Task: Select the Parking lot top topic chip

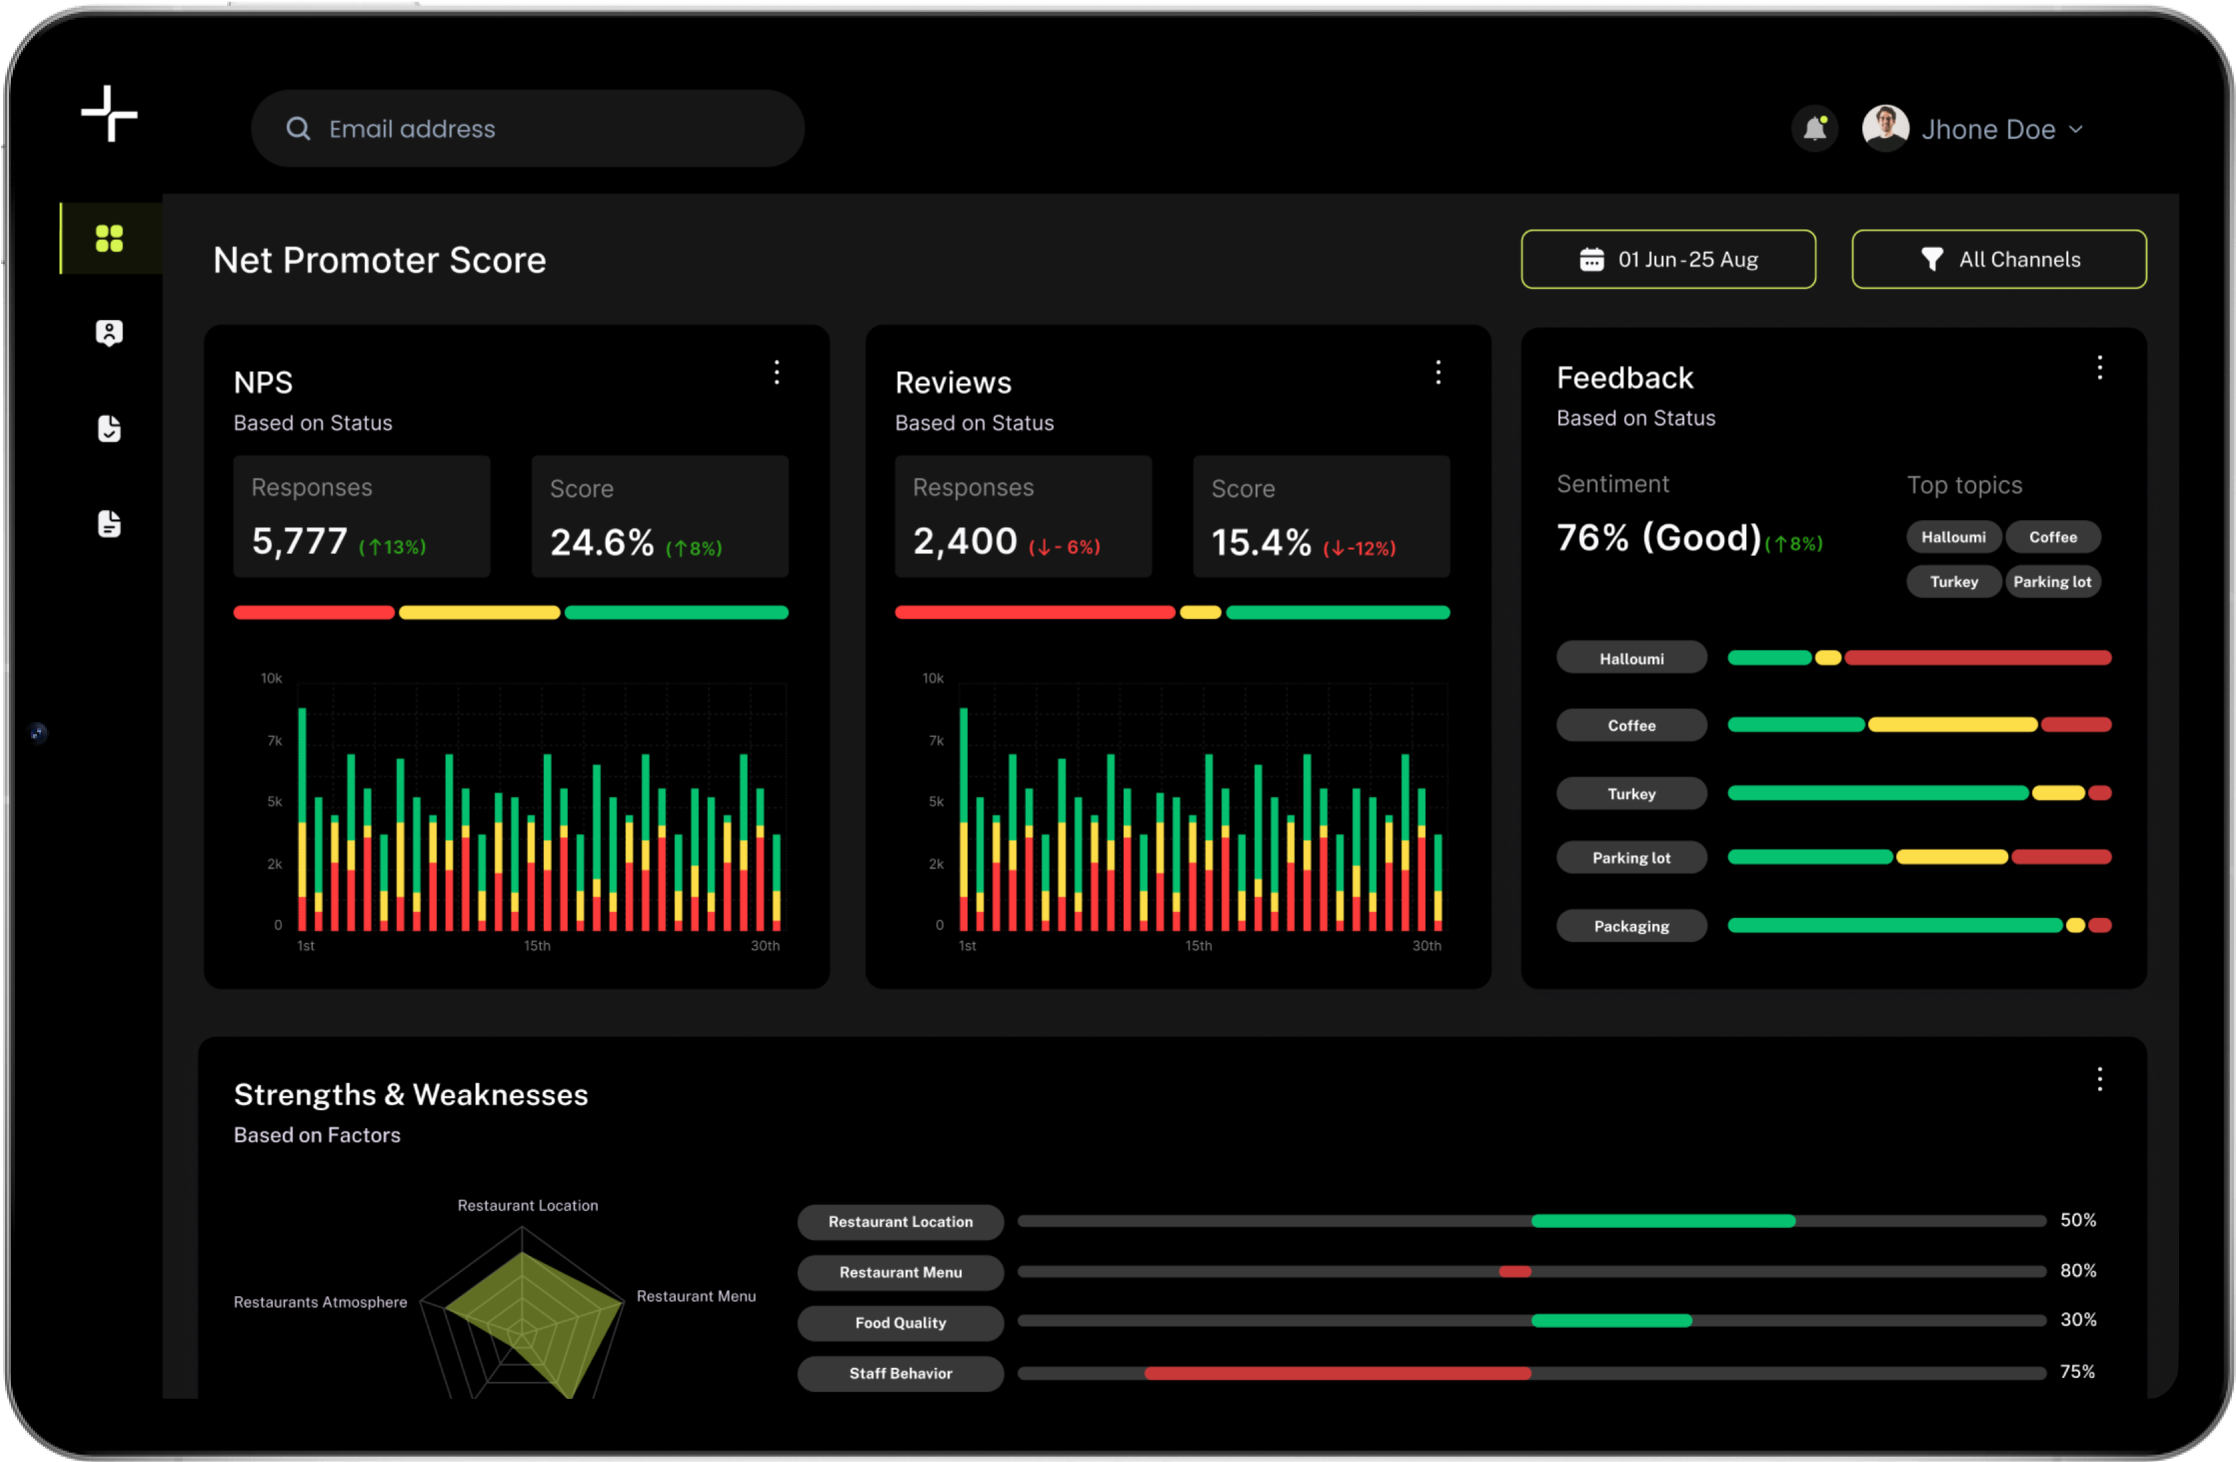Action: (x=2052, y=582)
